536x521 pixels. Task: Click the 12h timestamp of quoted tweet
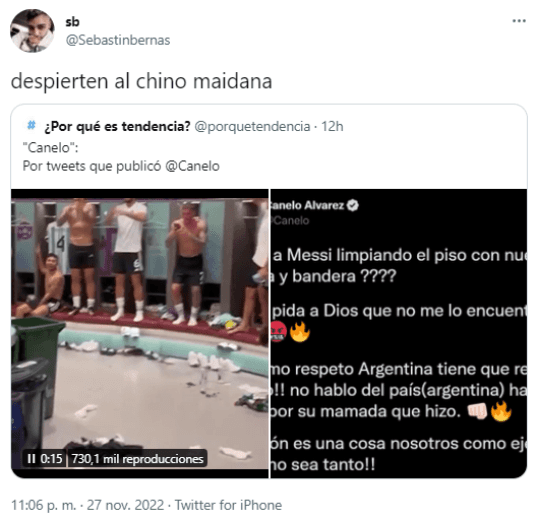(332, 126)
